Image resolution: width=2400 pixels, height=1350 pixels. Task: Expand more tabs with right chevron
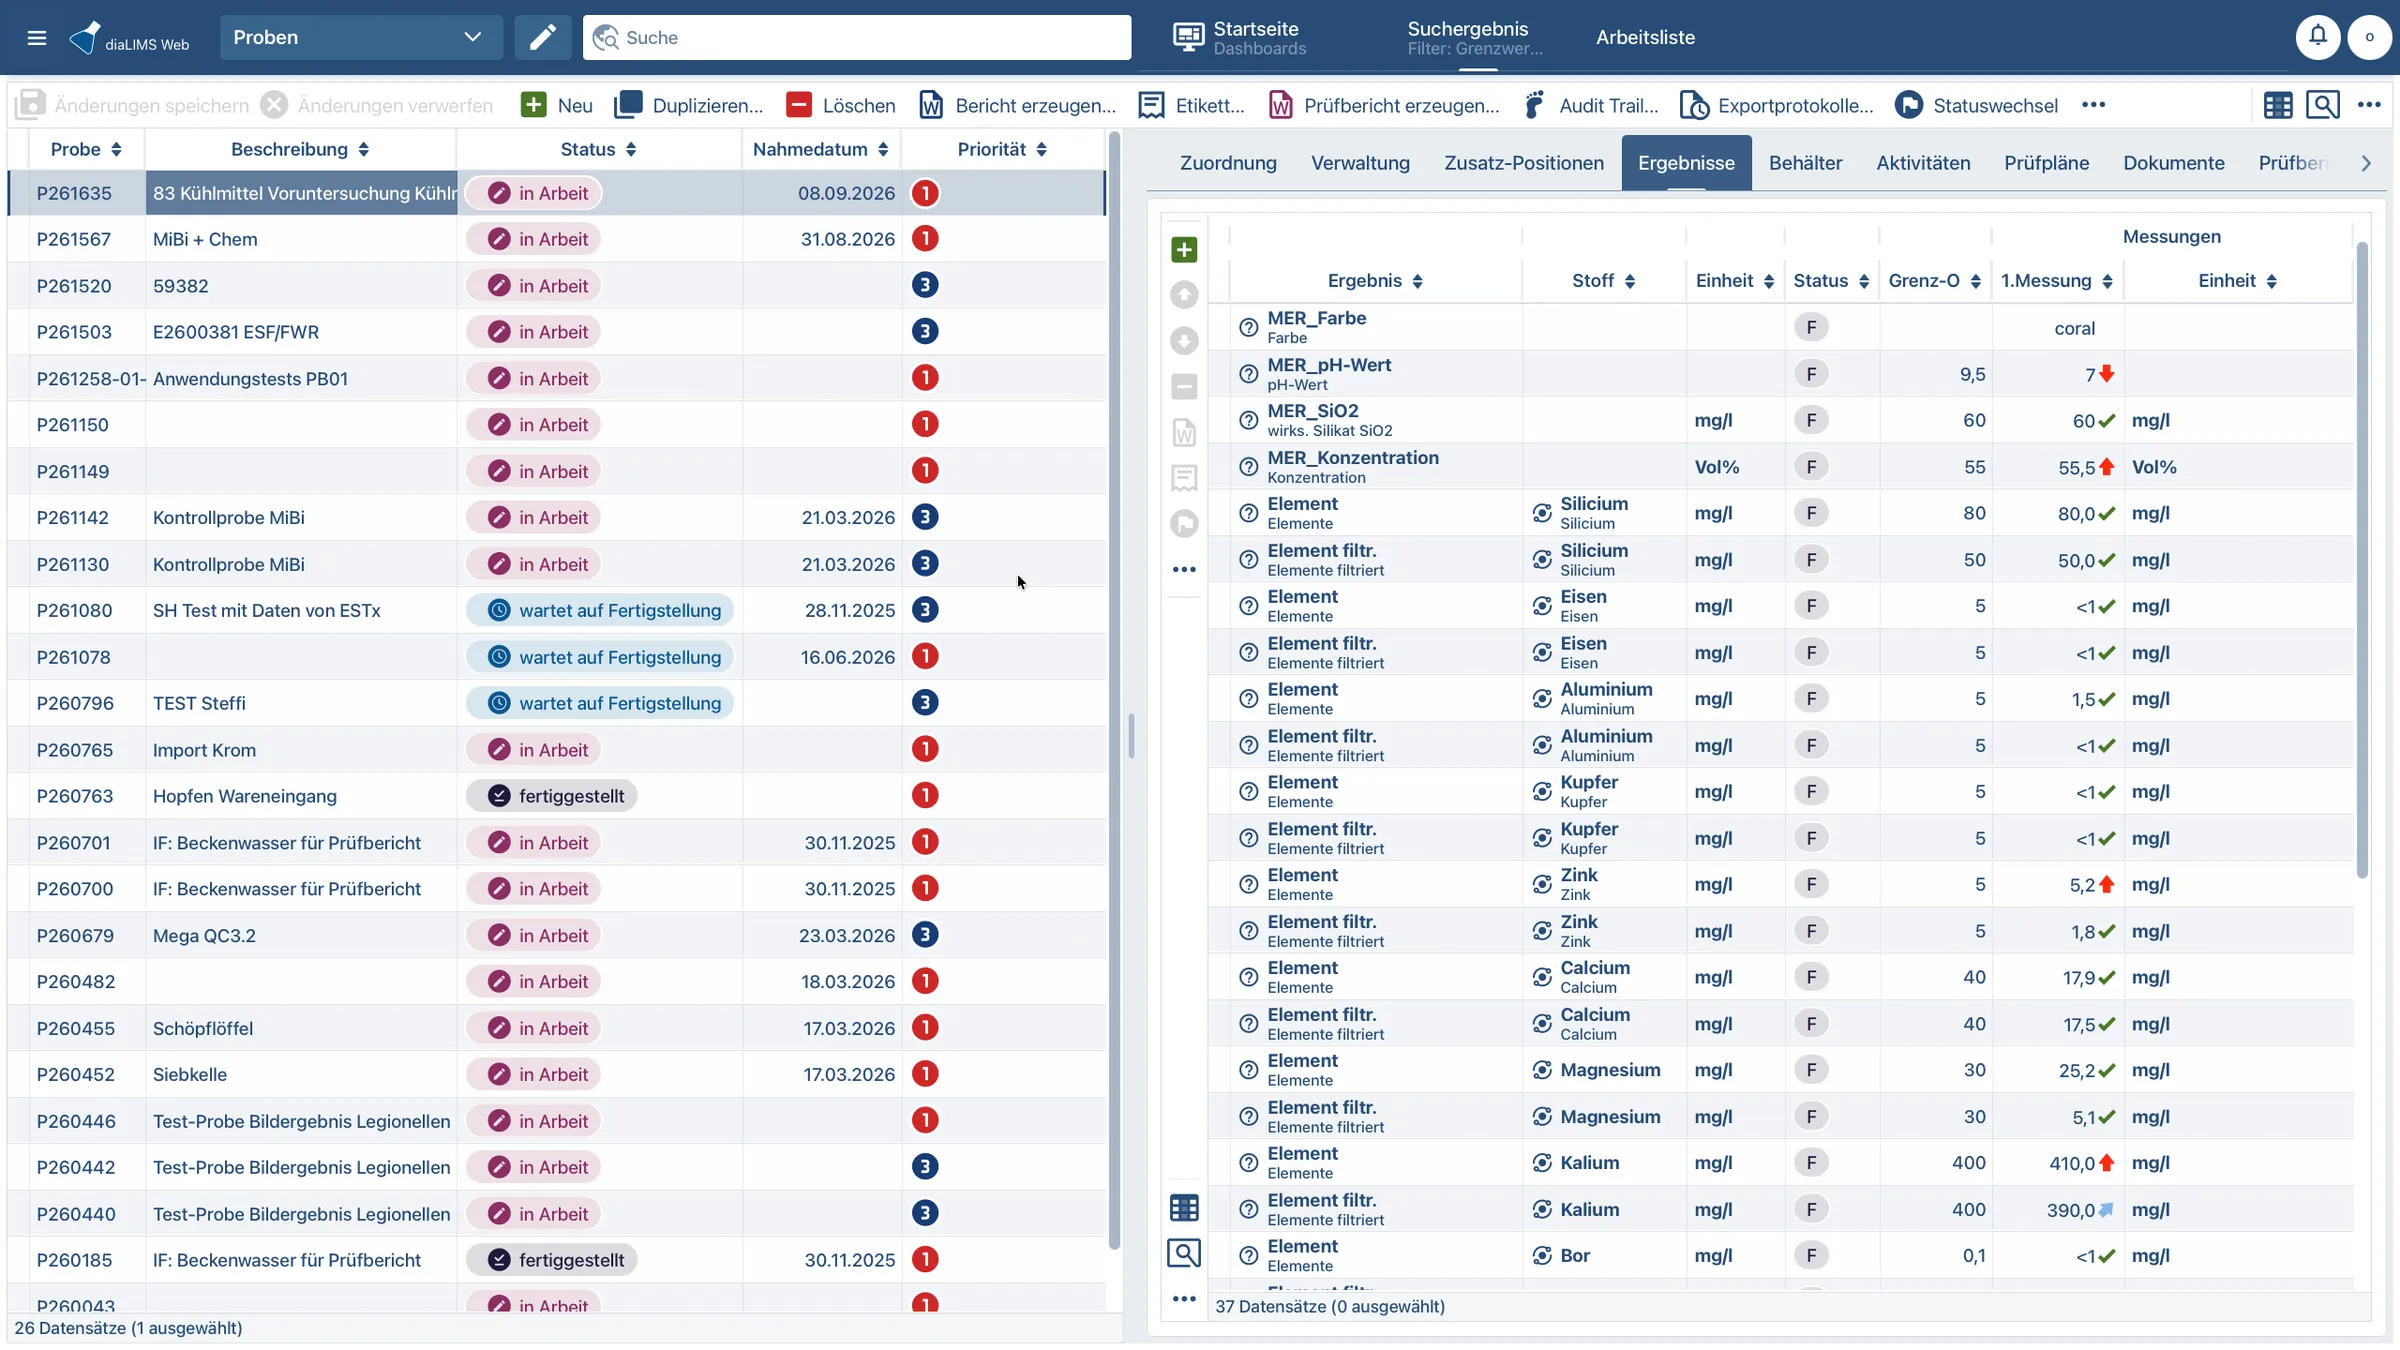click(2366, 163)
